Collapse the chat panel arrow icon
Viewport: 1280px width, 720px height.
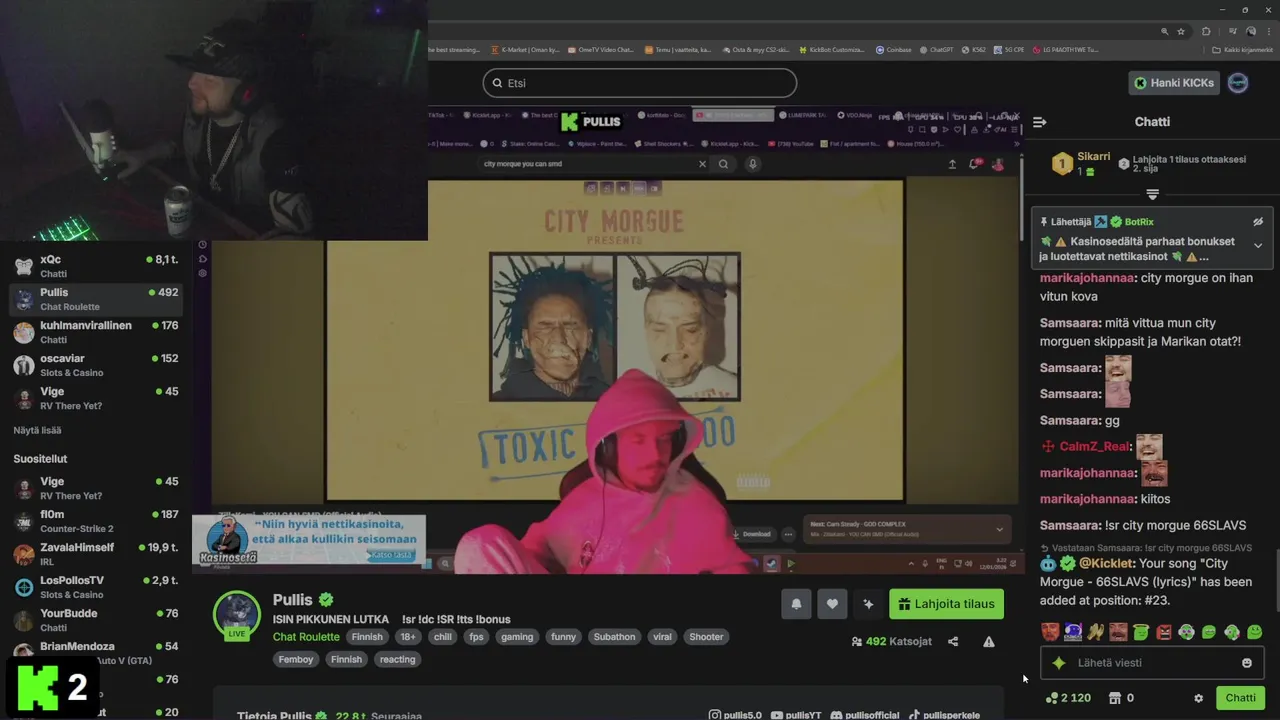[x=1040, y=122]
